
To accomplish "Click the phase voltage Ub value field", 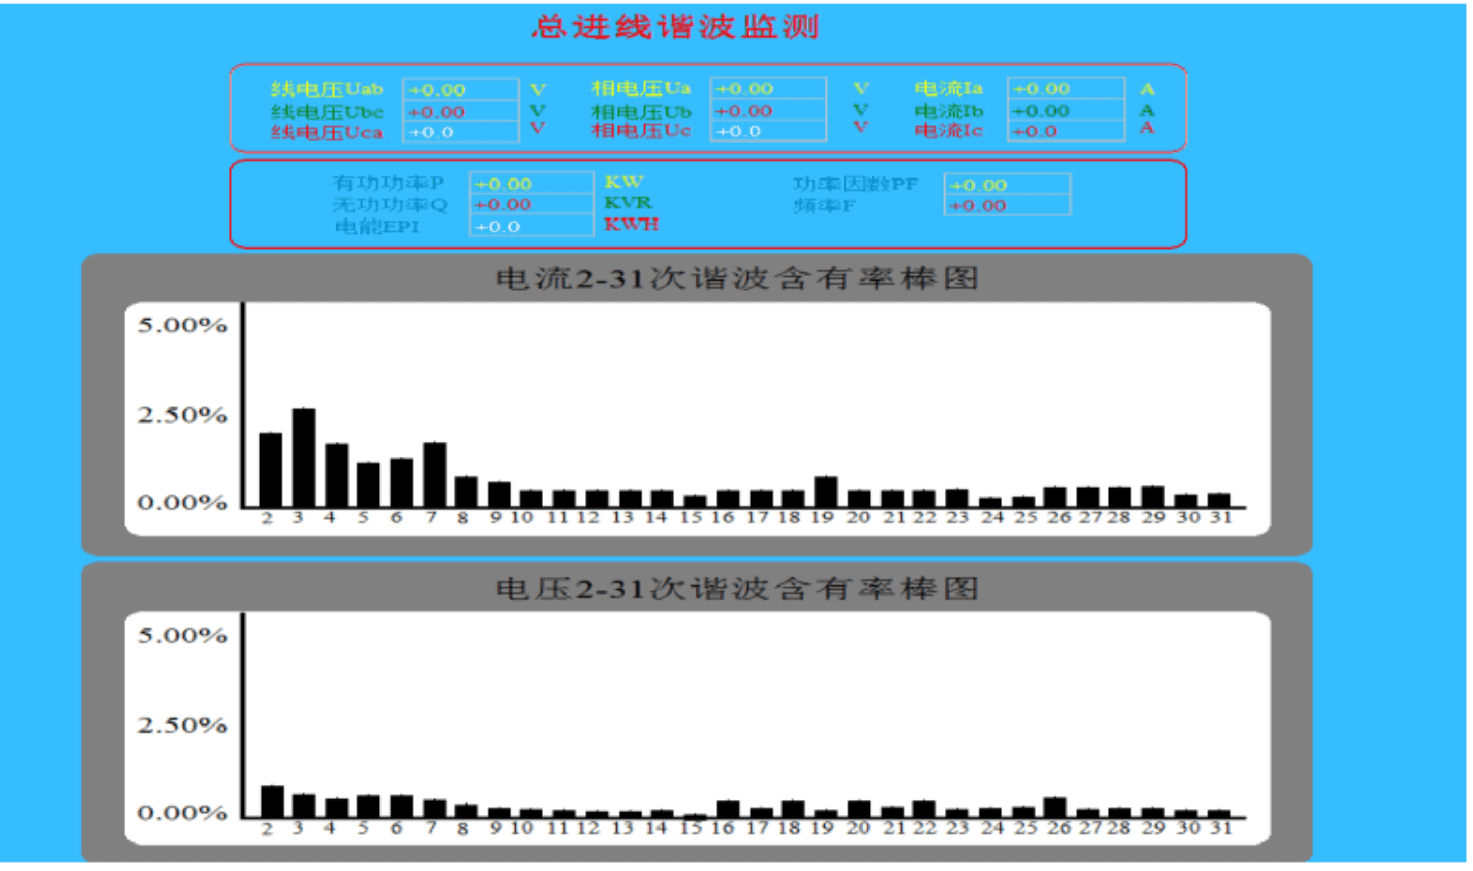I will [768, 111].
